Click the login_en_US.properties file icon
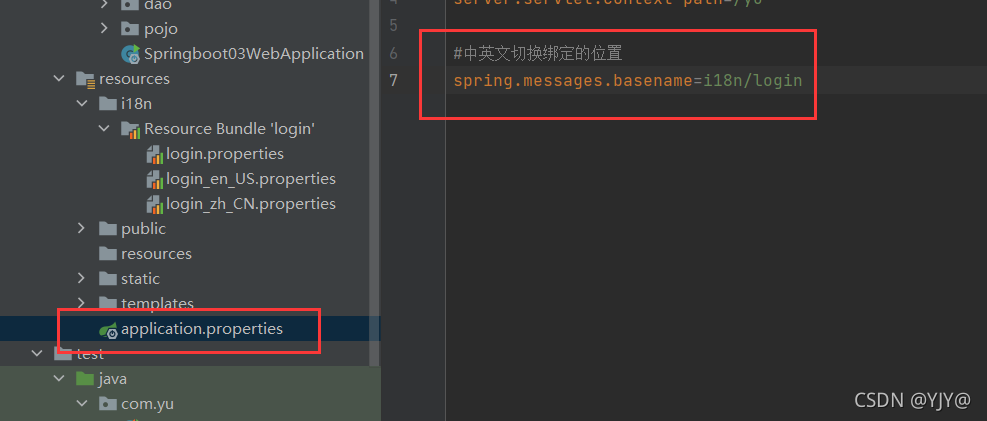 (154, 179)
